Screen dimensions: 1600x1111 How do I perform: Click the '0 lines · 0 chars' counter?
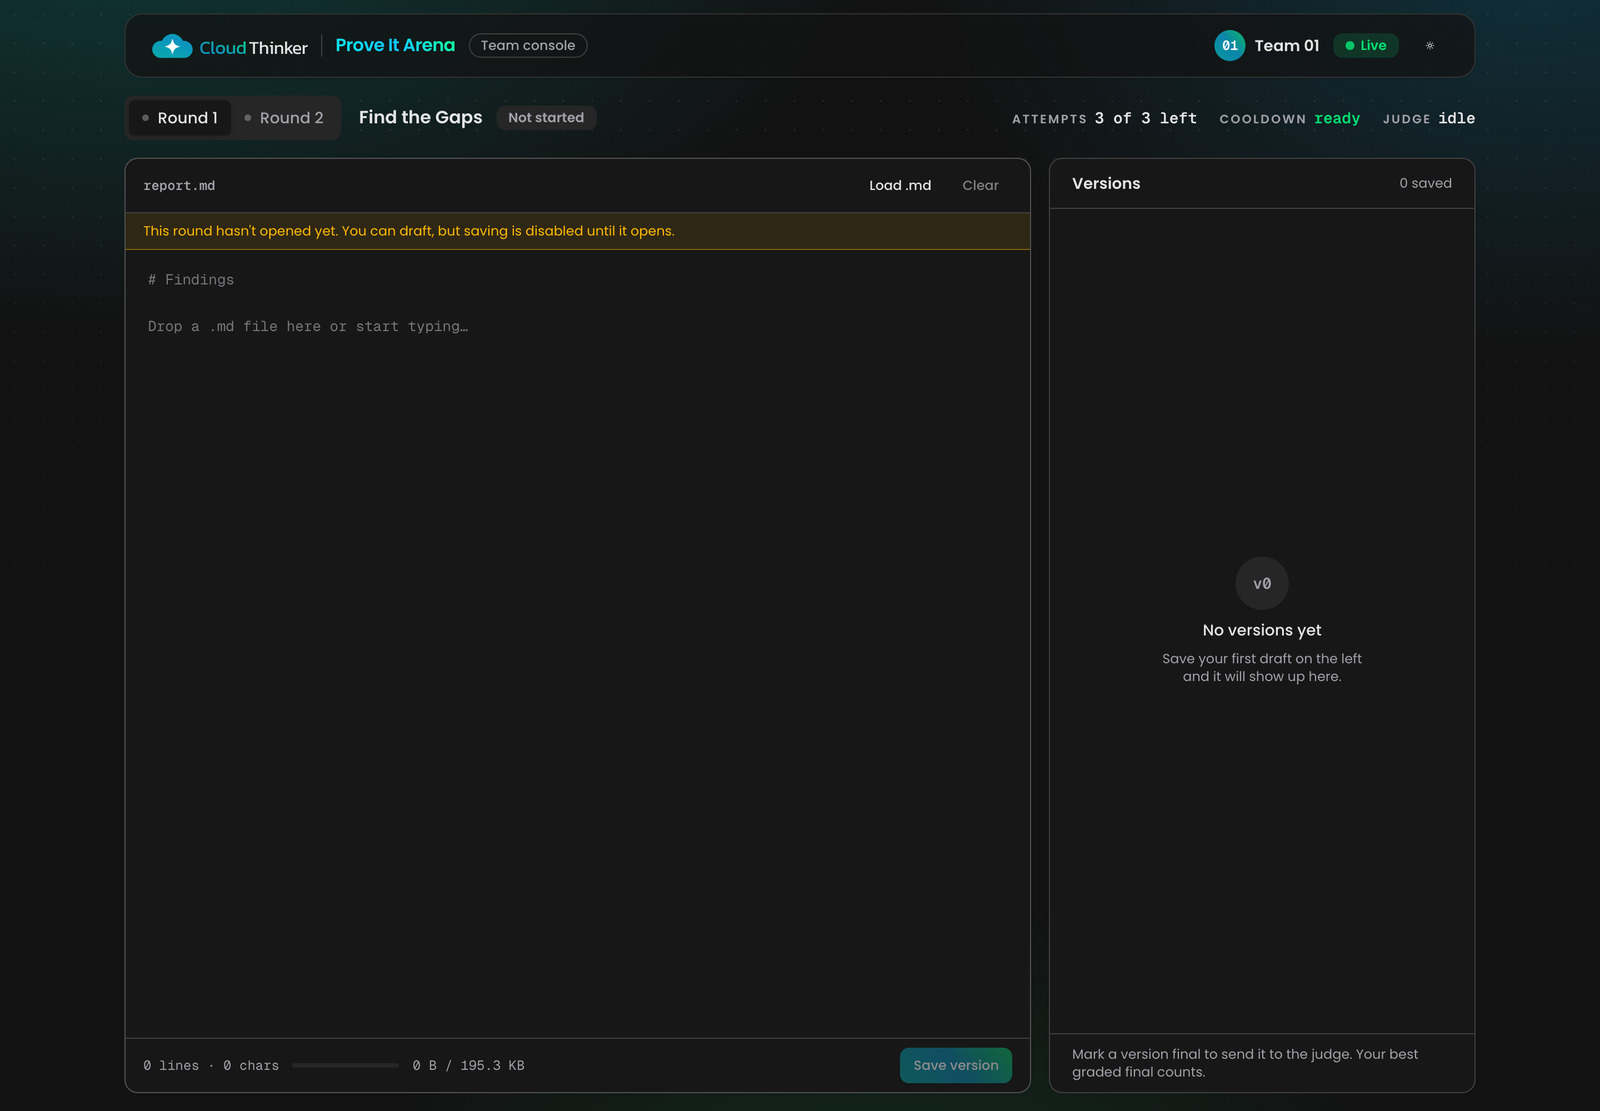211,1066
